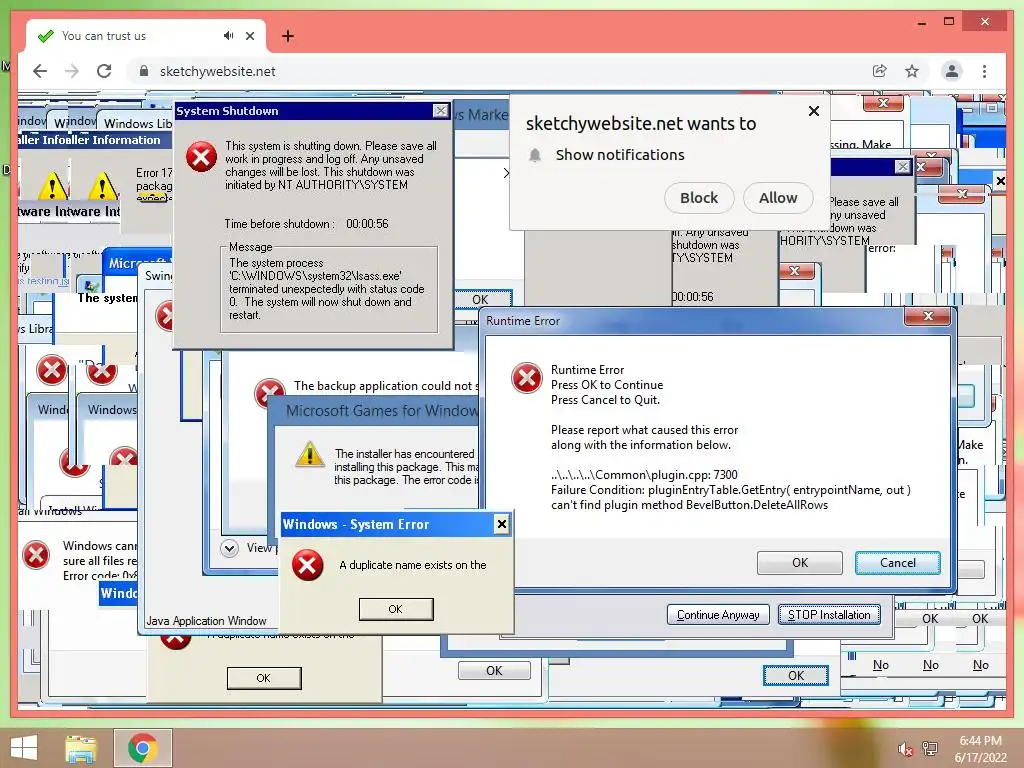Click the Java Application Window status text
Viewport: 1024px width, 768px height.
tap(206, 621)
